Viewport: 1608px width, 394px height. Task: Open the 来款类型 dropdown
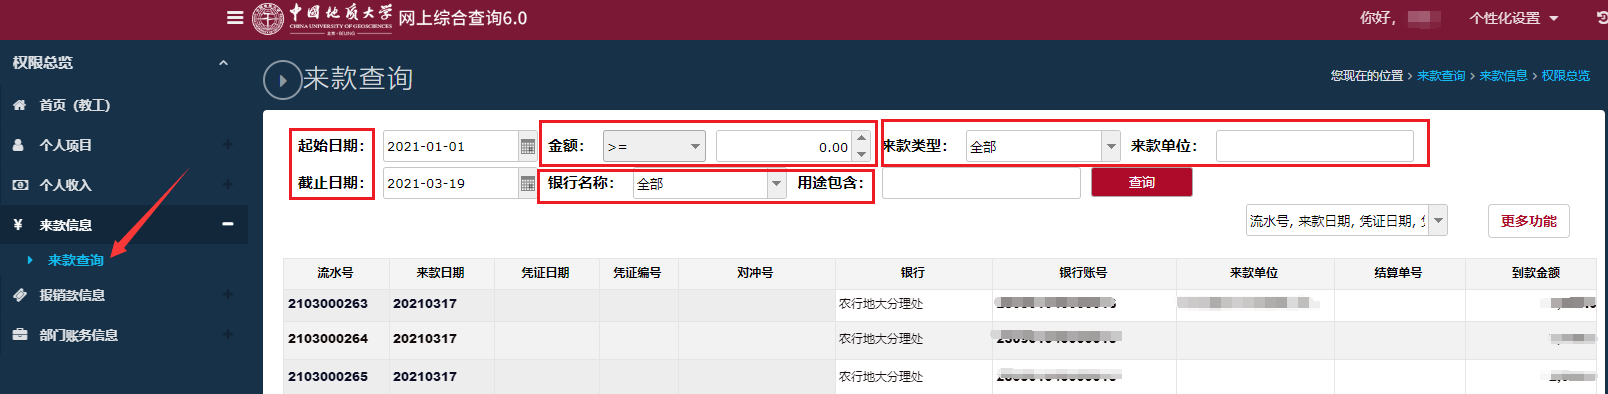pyautogui.click(x=1042, y=146)
